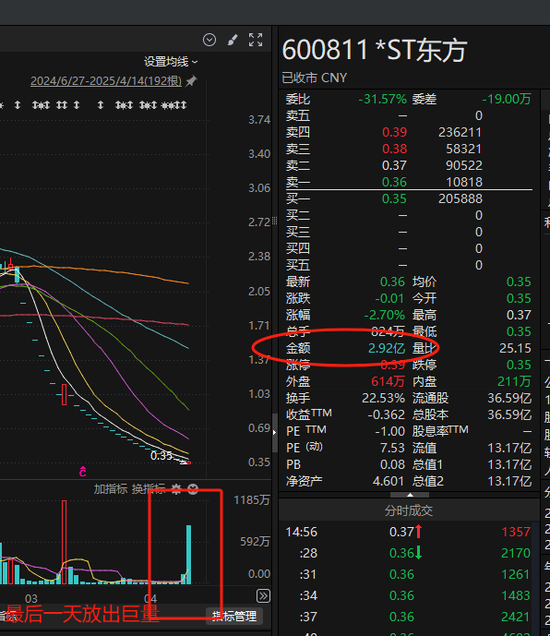Screen dimensions: 550x636
Task: Click the event markers row above chart
Action: [93, 105]
